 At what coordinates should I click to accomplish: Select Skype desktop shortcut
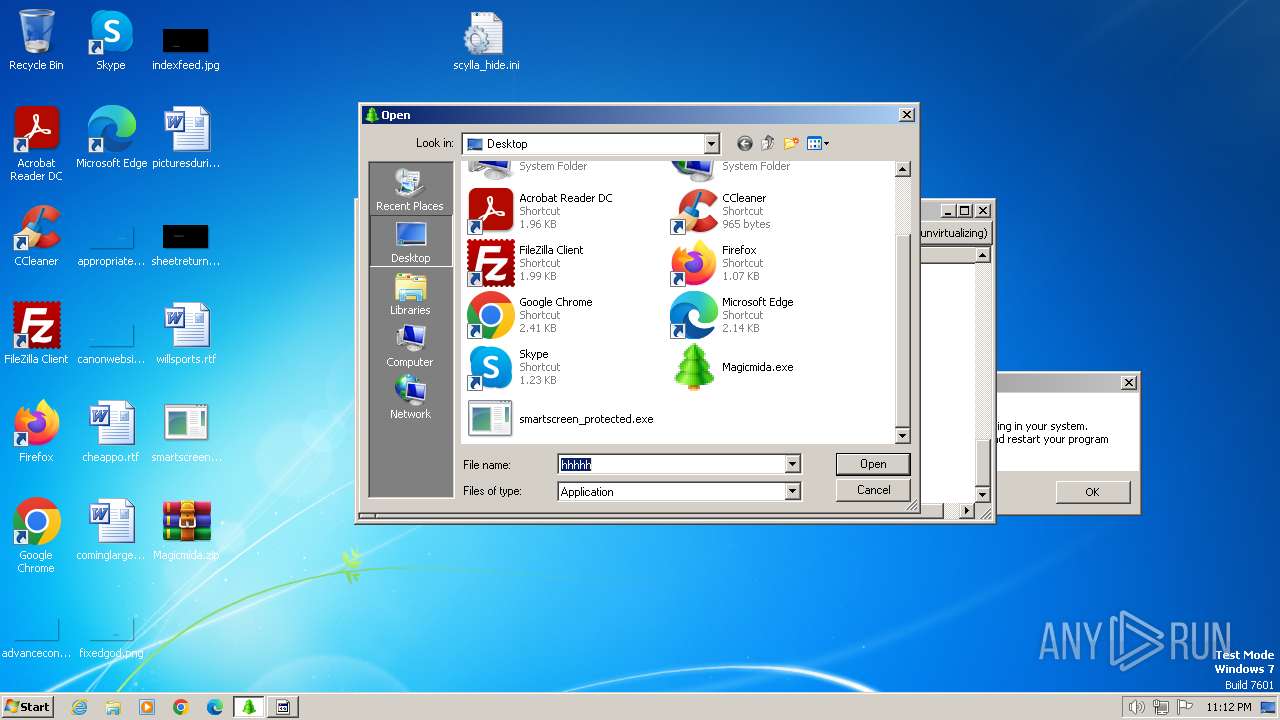tap(110, 40)
